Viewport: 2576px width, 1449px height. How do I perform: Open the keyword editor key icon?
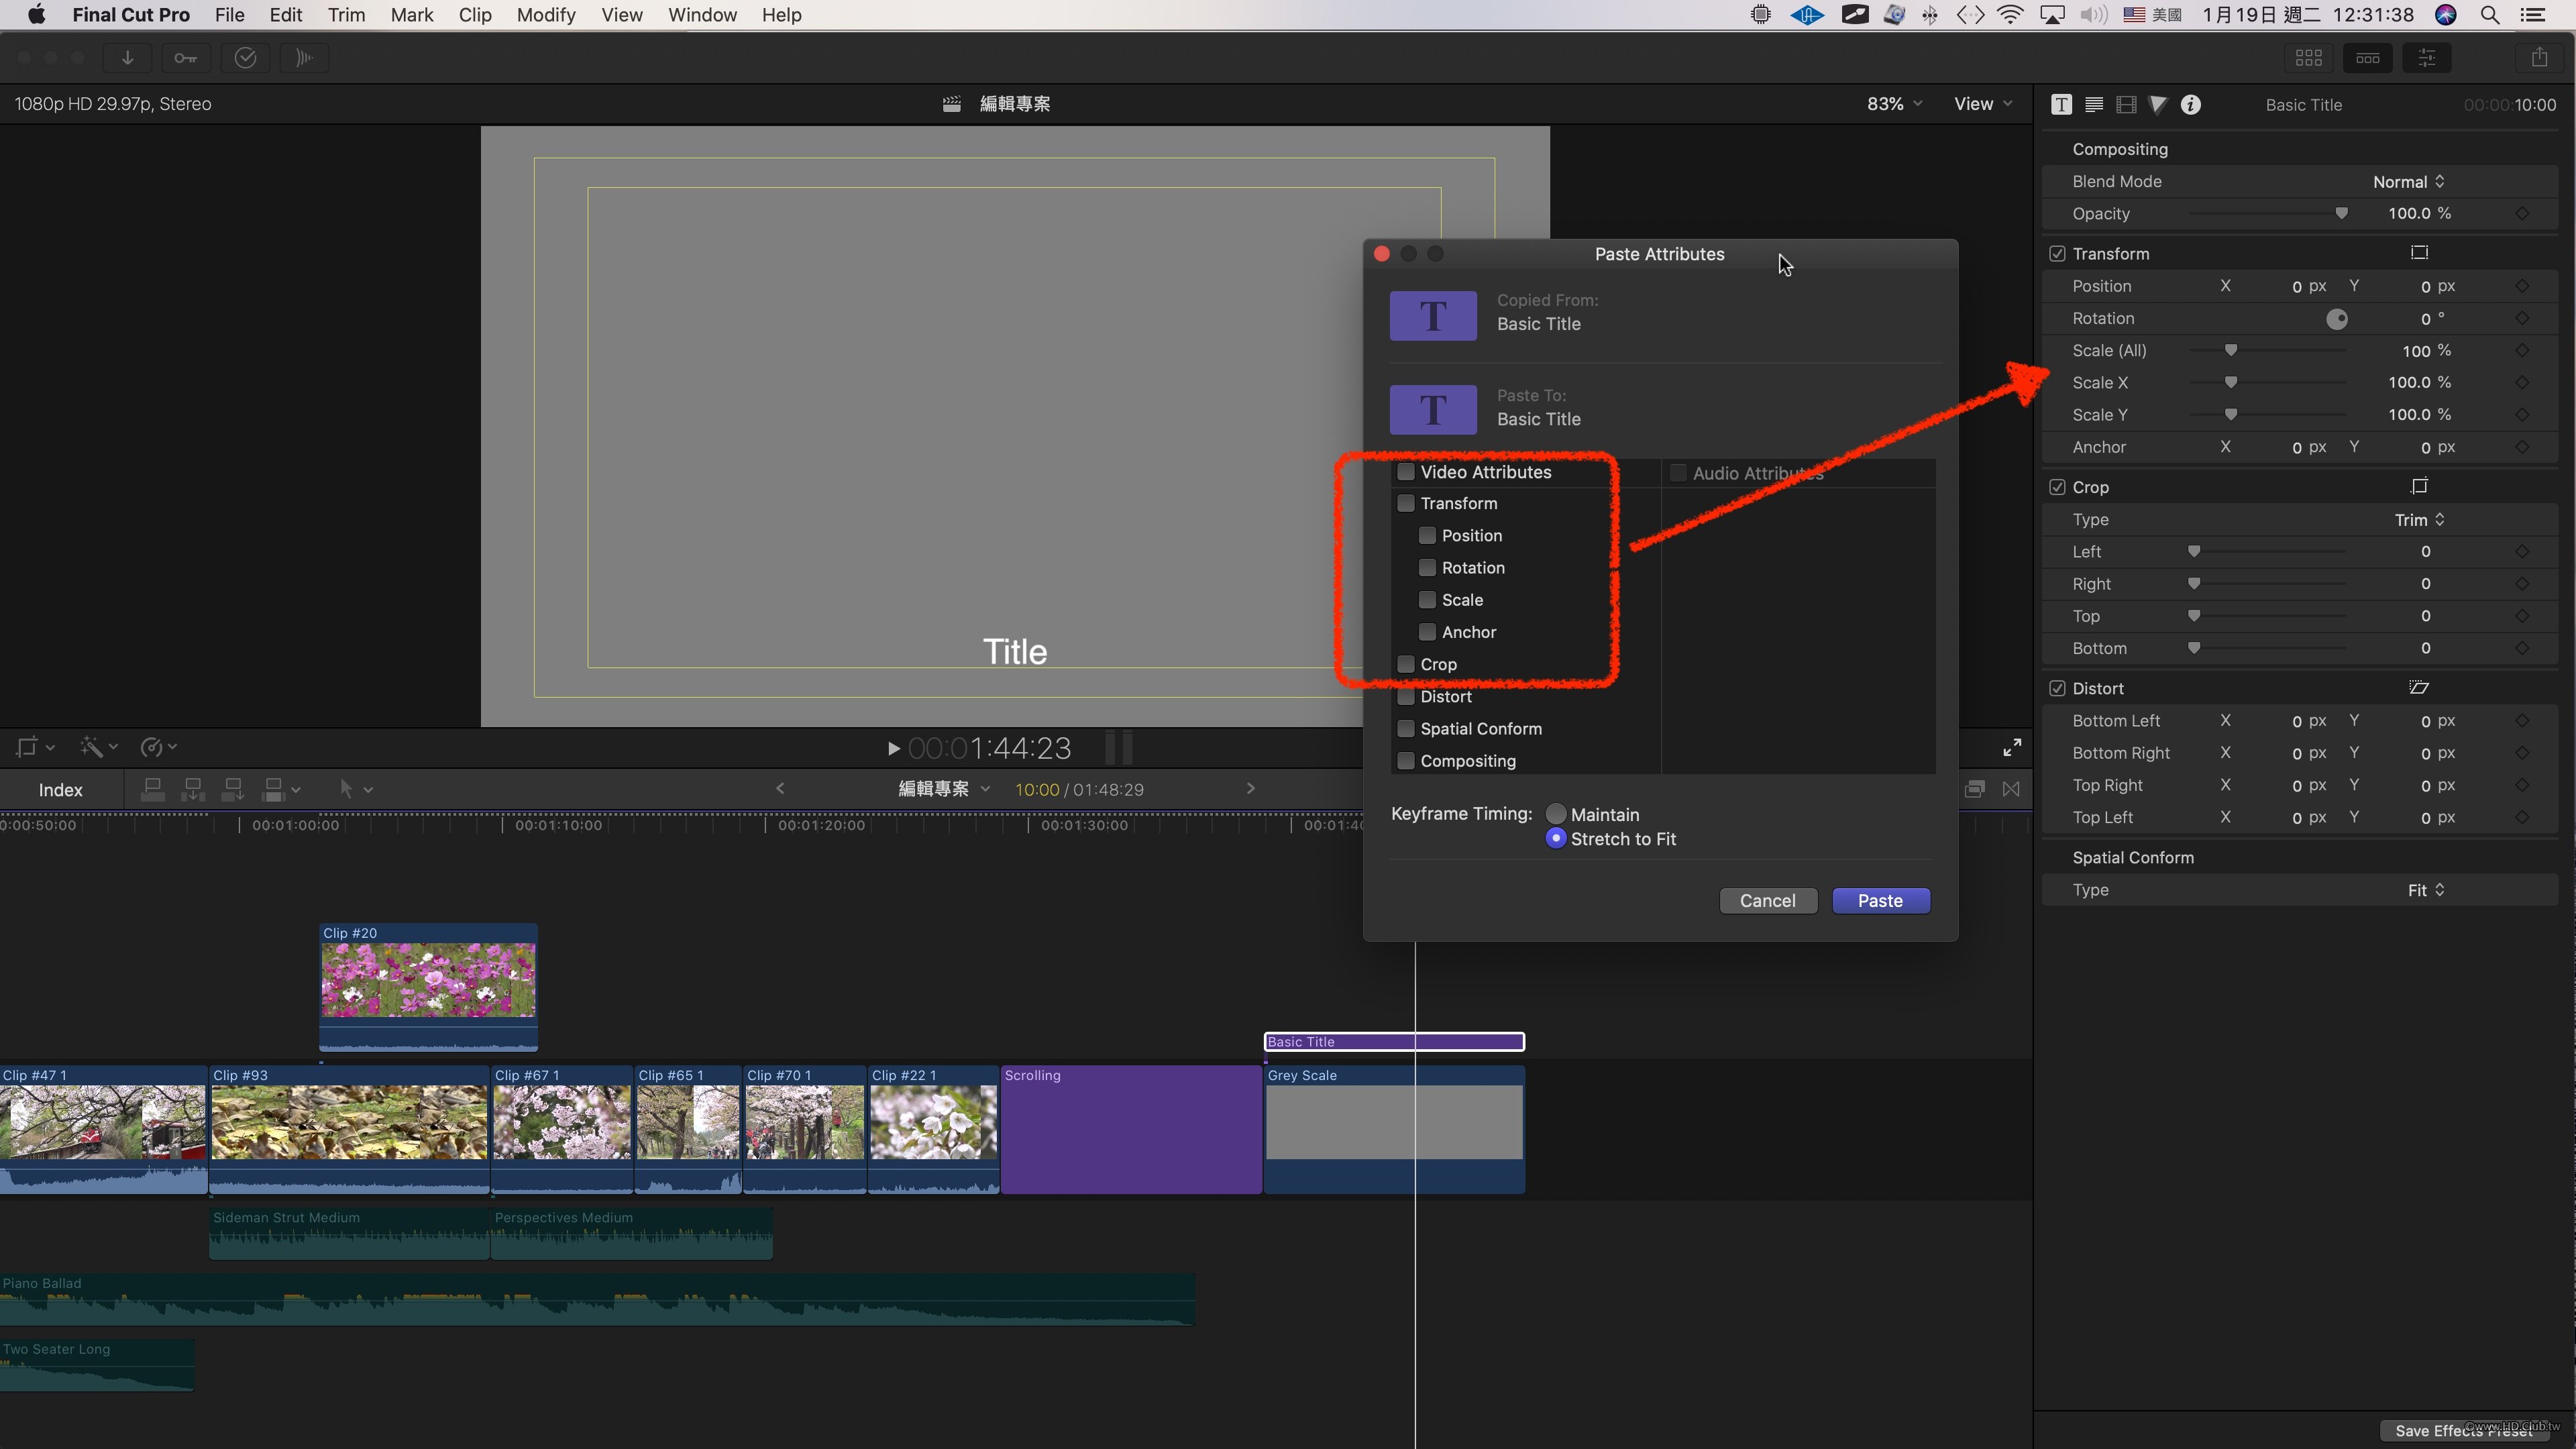coord(186,58)
